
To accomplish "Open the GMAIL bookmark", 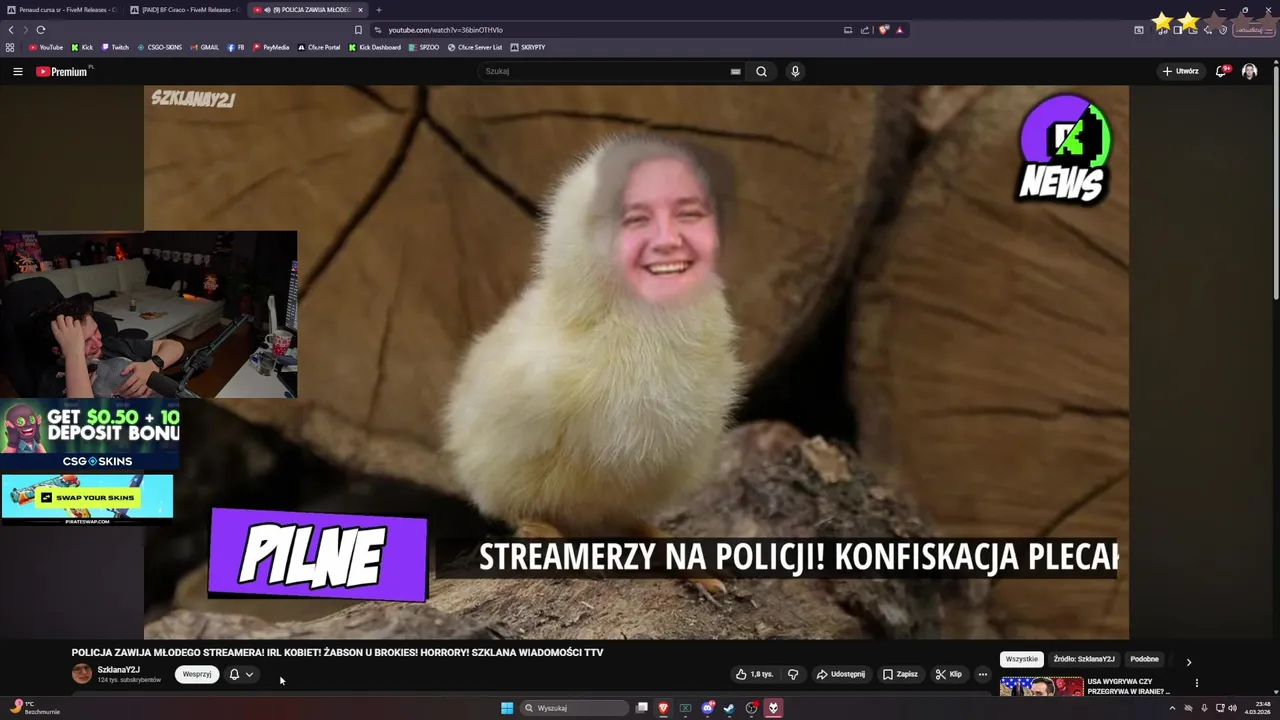I will [x=204, y=47].
